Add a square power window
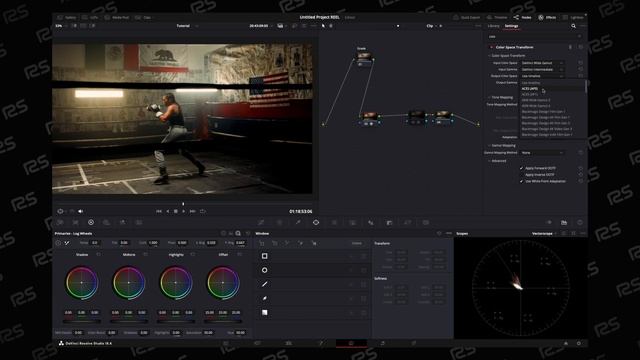This screenshot has height=360, width=640. tap(264, 256)
